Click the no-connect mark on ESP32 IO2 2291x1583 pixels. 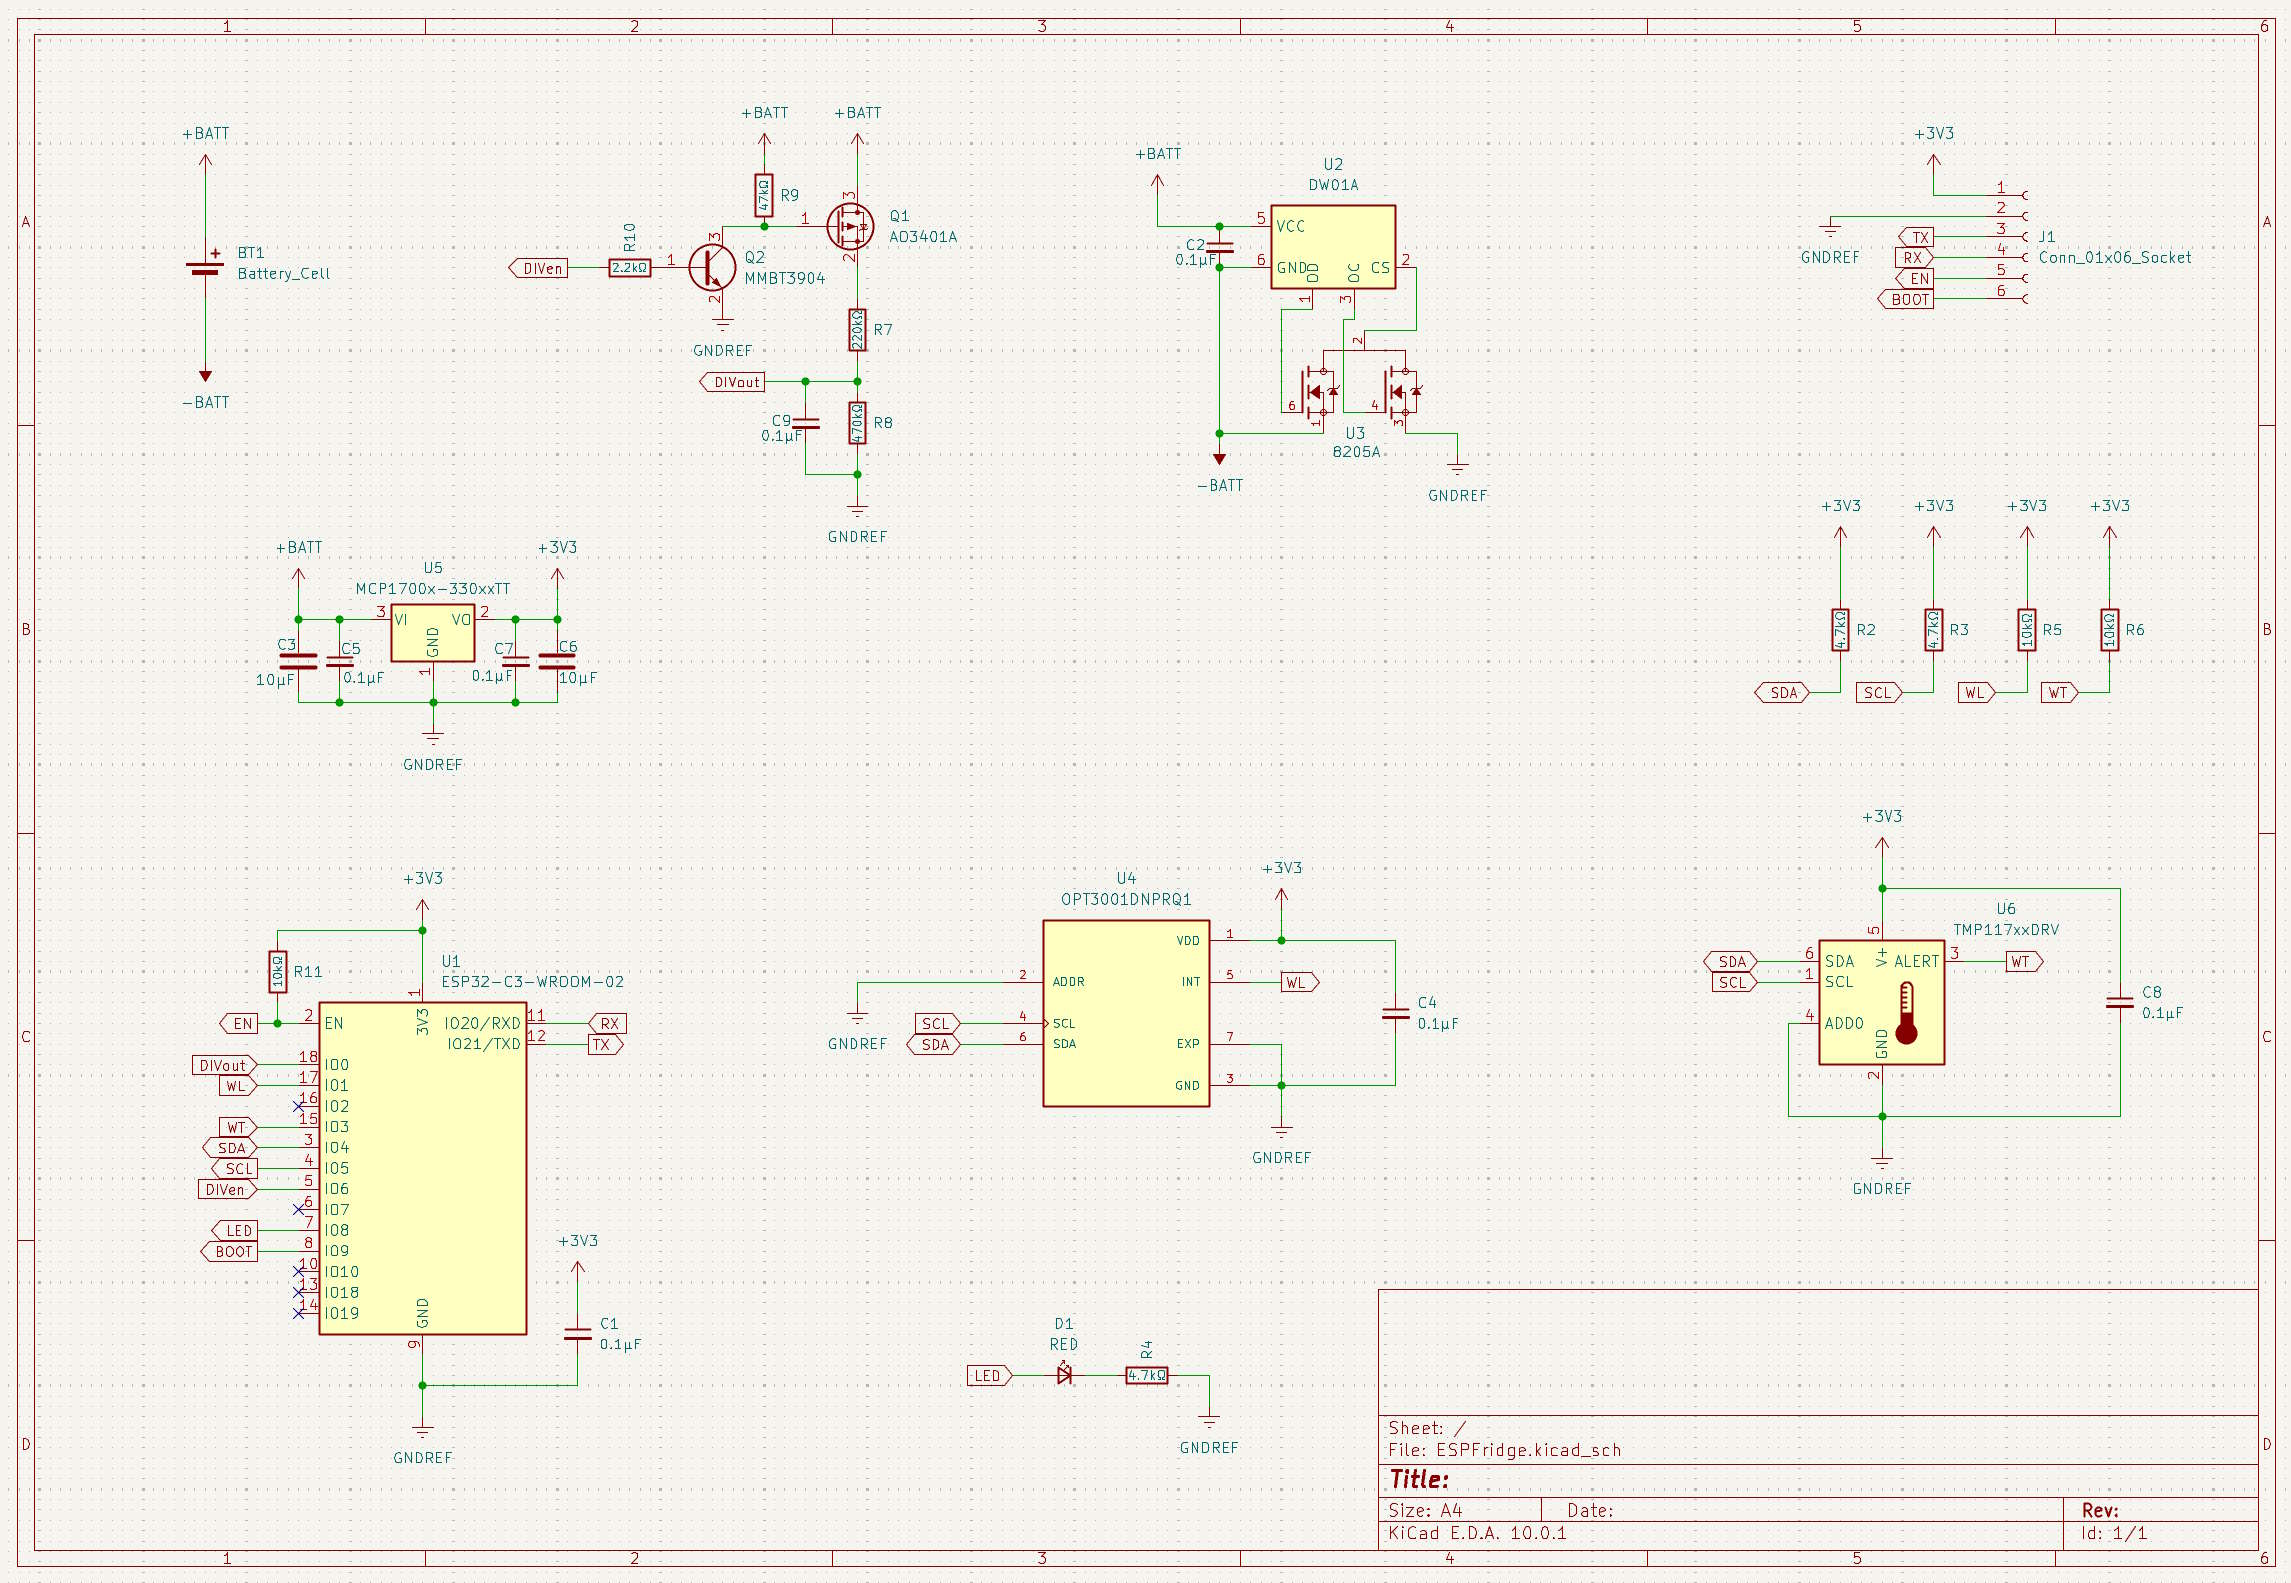298,1106
